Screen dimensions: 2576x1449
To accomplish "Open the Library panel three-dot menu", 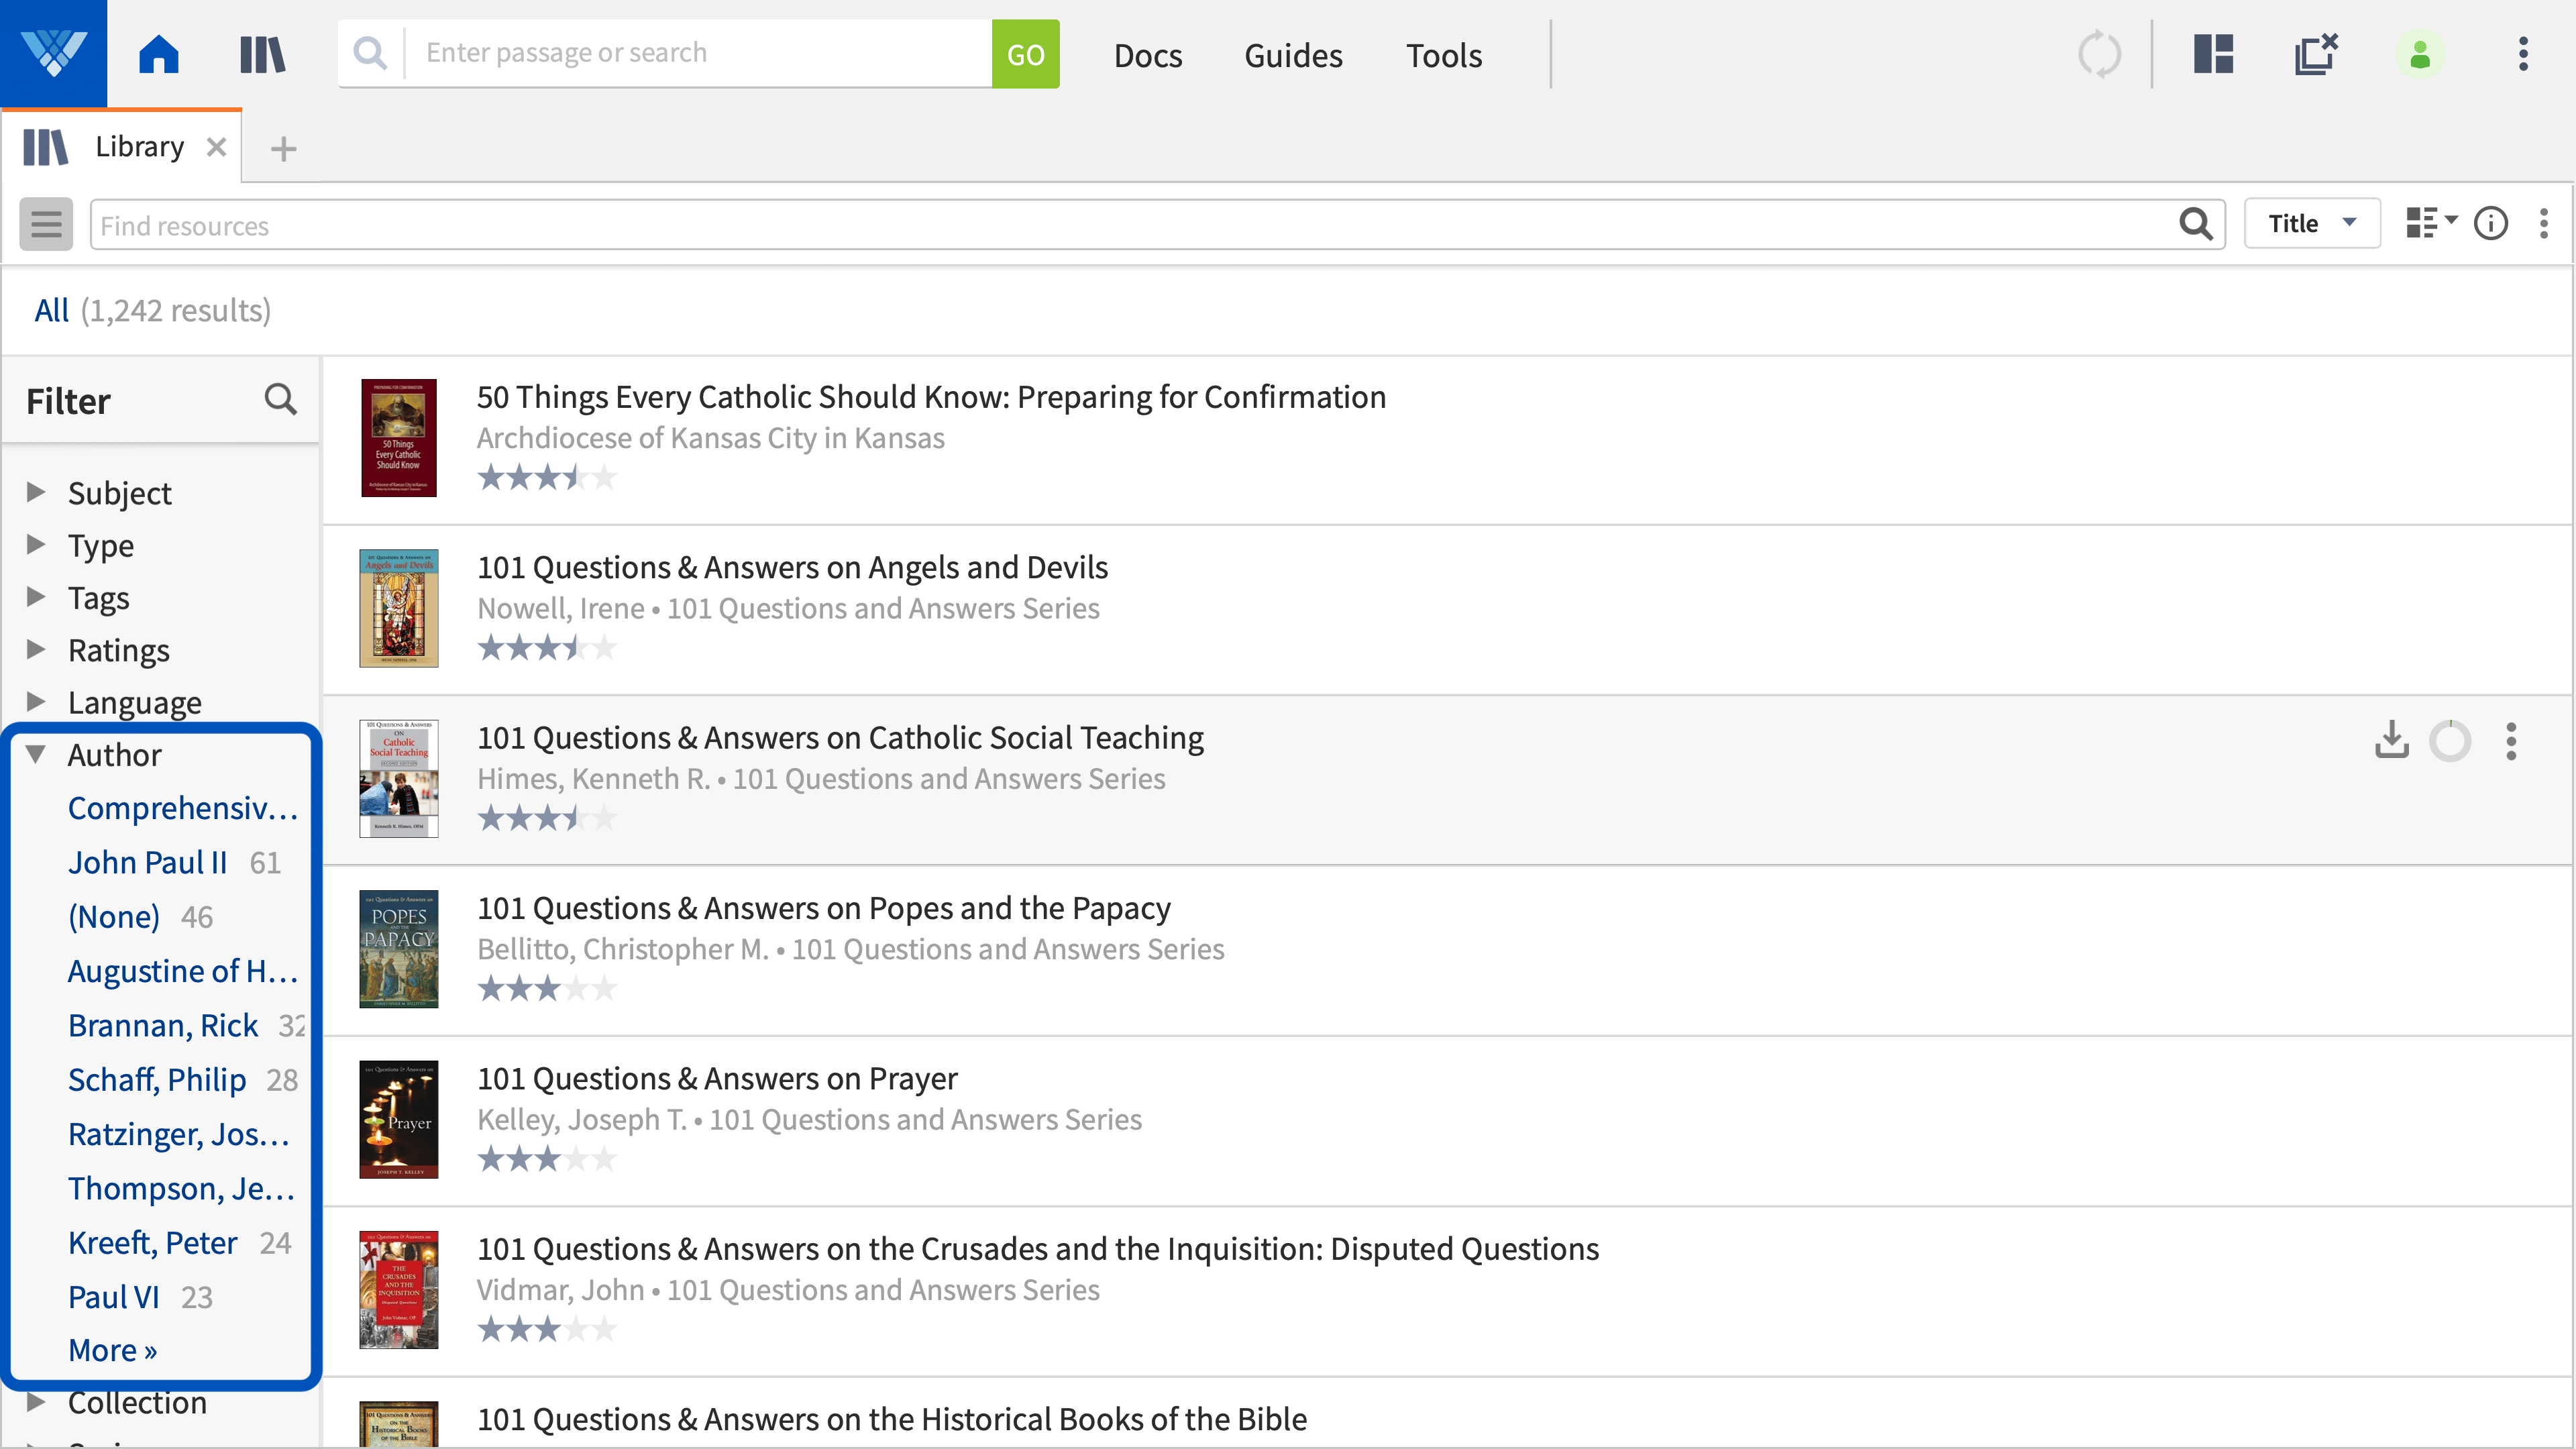I will (2544, 223).
